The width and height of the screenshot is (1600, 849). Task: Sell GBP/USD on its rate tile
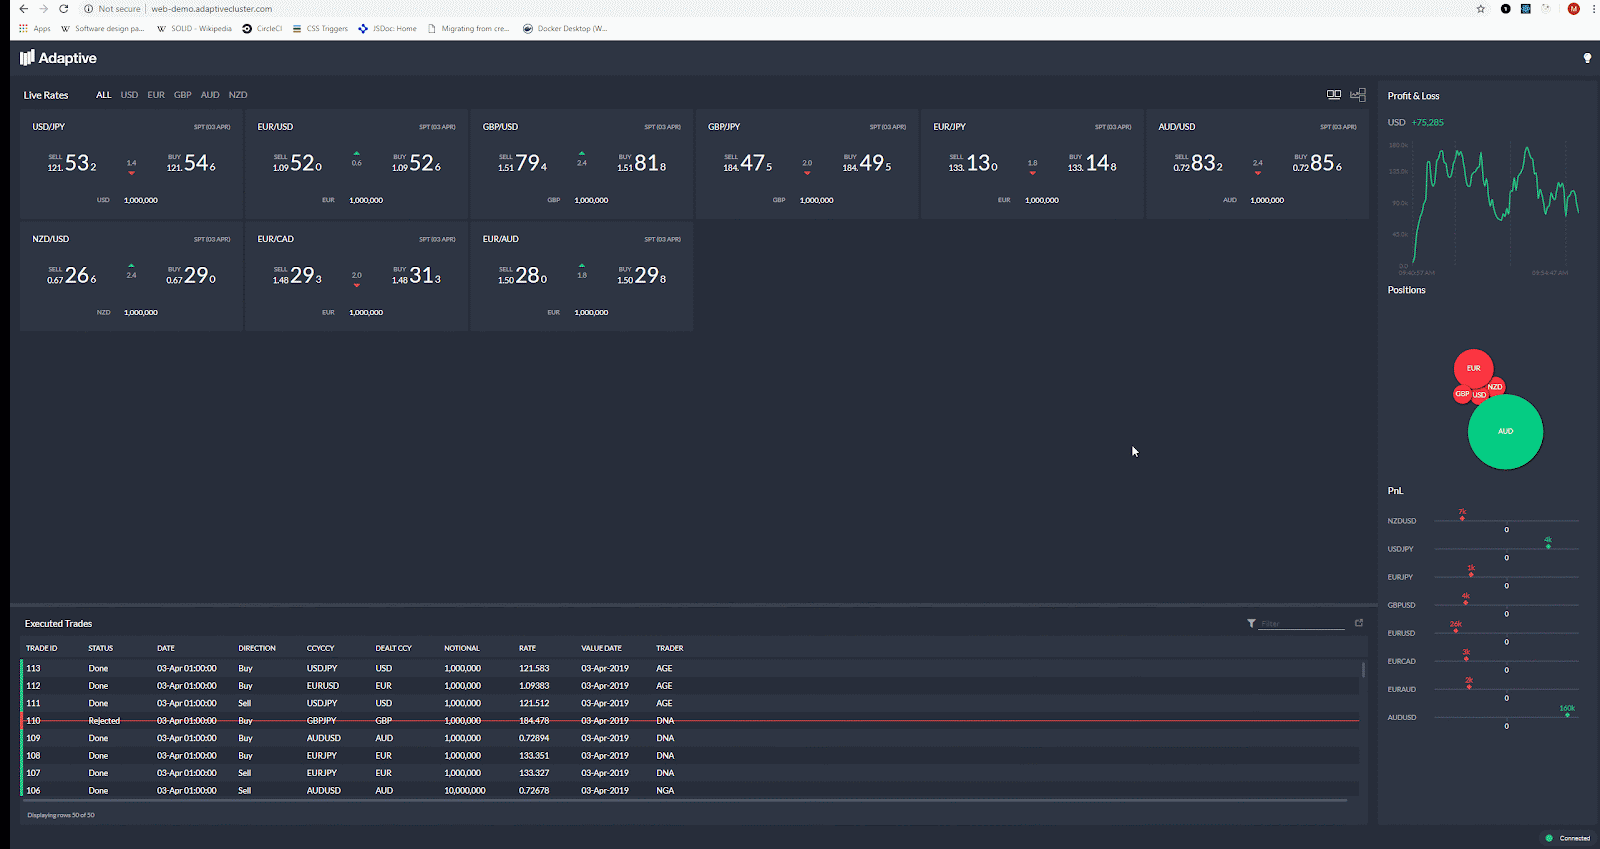[x=522, y=163]
